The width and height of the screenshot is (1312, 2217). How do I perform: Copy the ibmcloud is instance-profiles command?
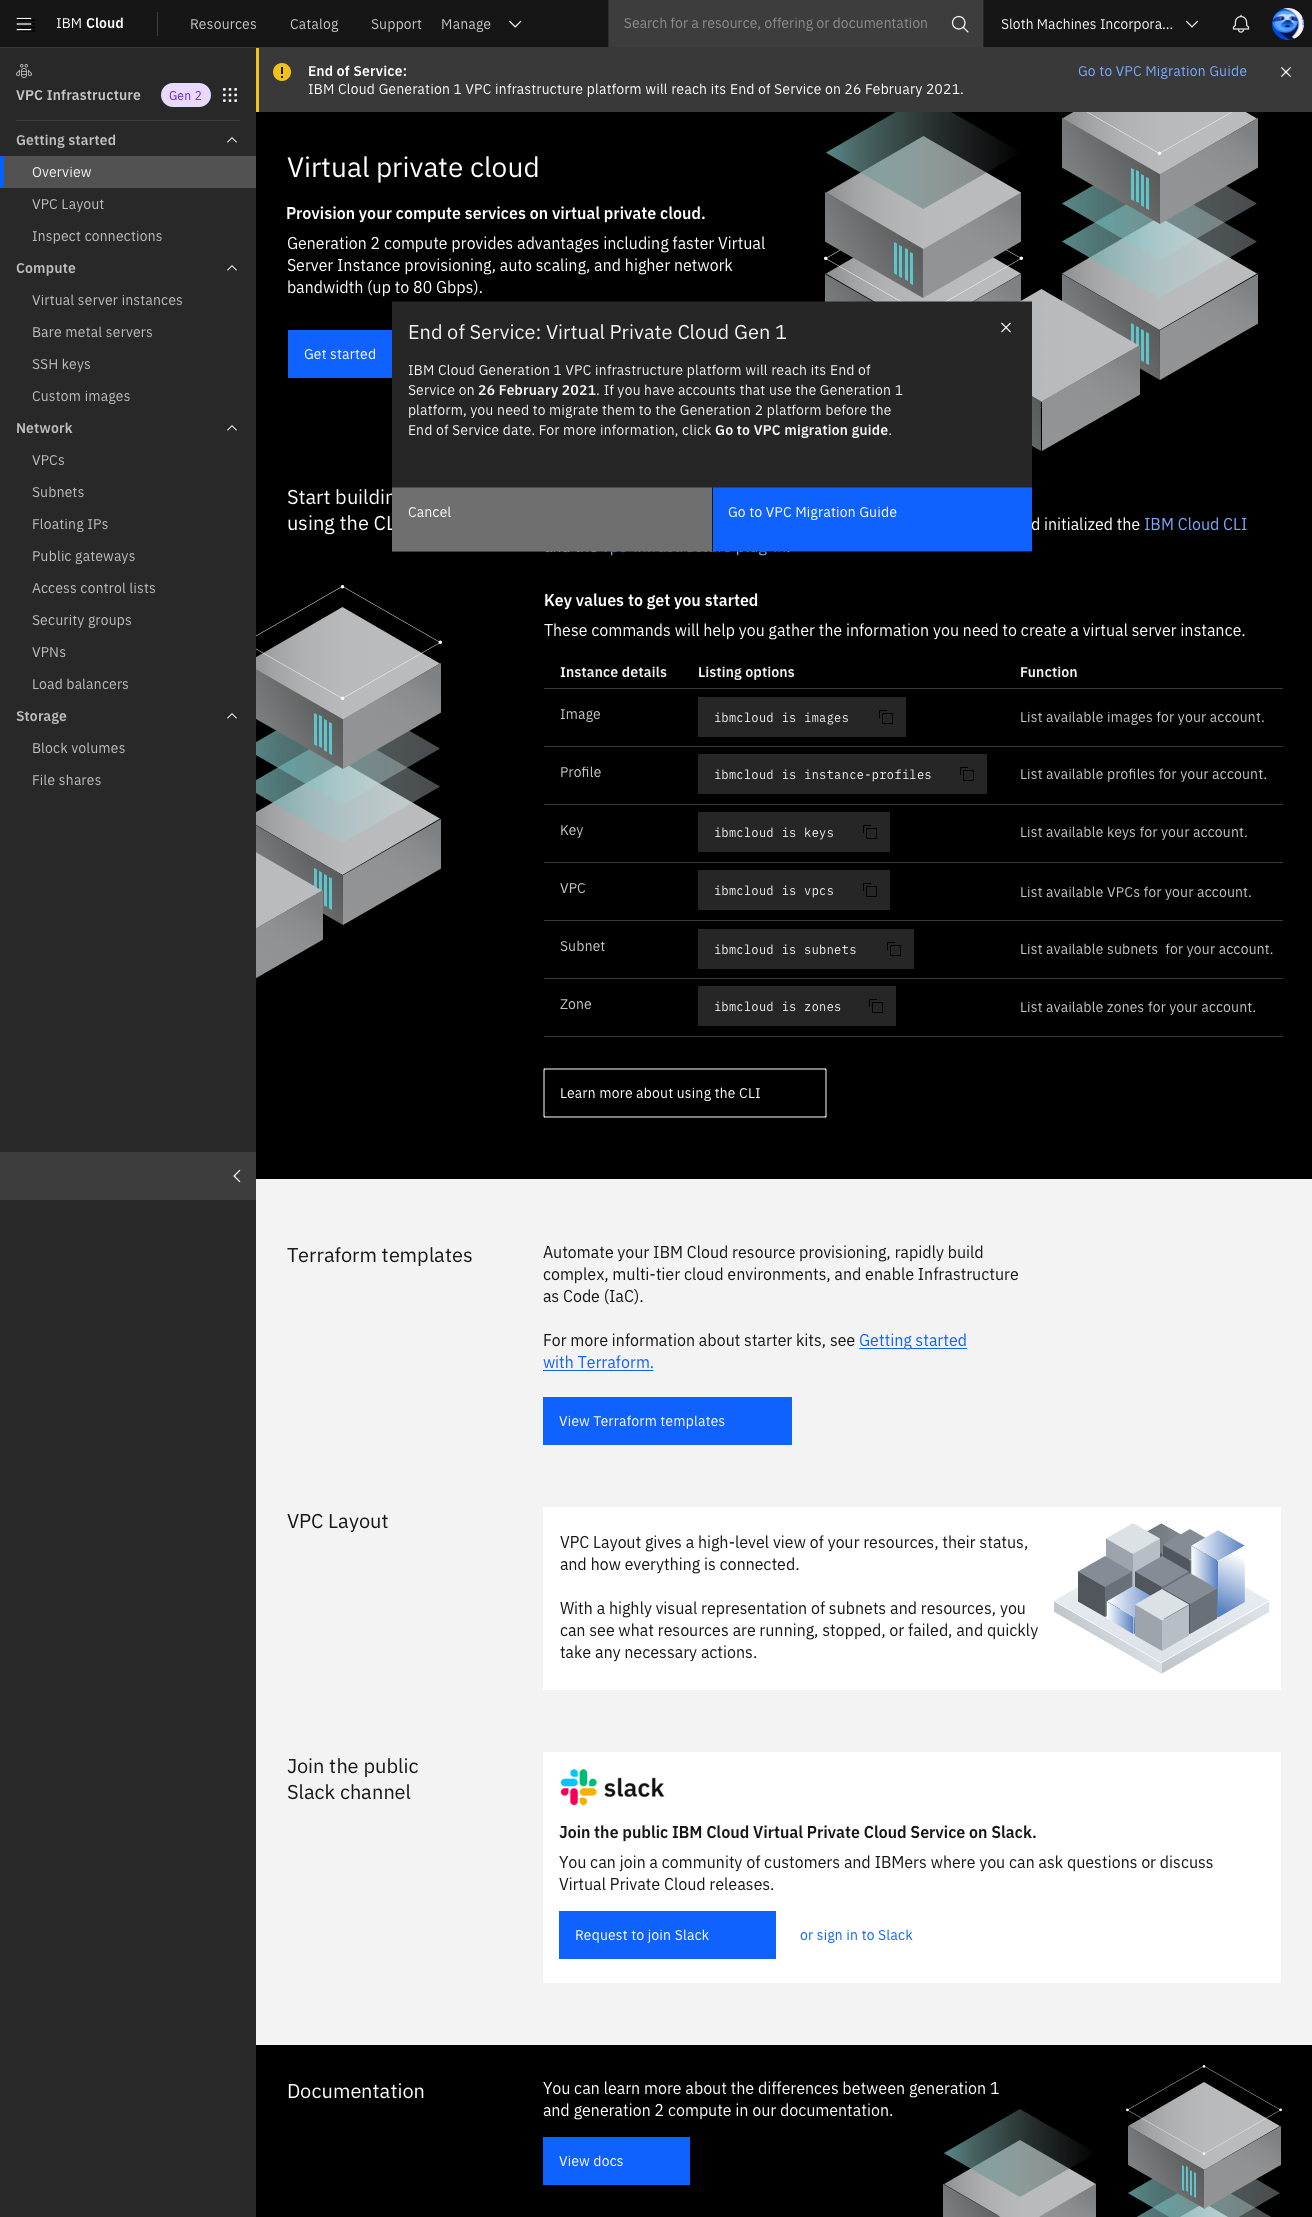(x=967, y=774)
